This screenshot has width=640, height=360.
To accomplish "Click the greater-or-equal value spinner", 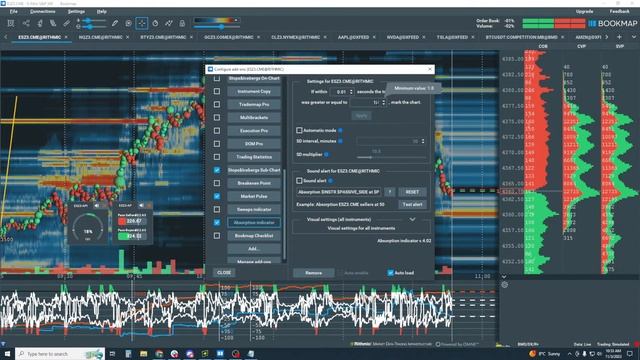I will 368,102.
